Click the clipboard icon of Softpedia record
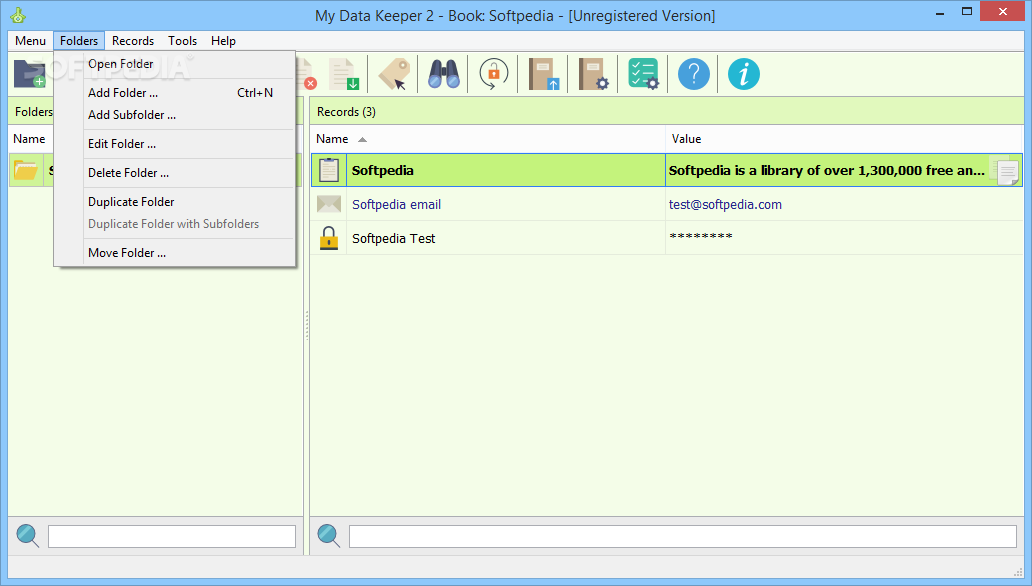1032x586 pixels. tap(328, 171)
